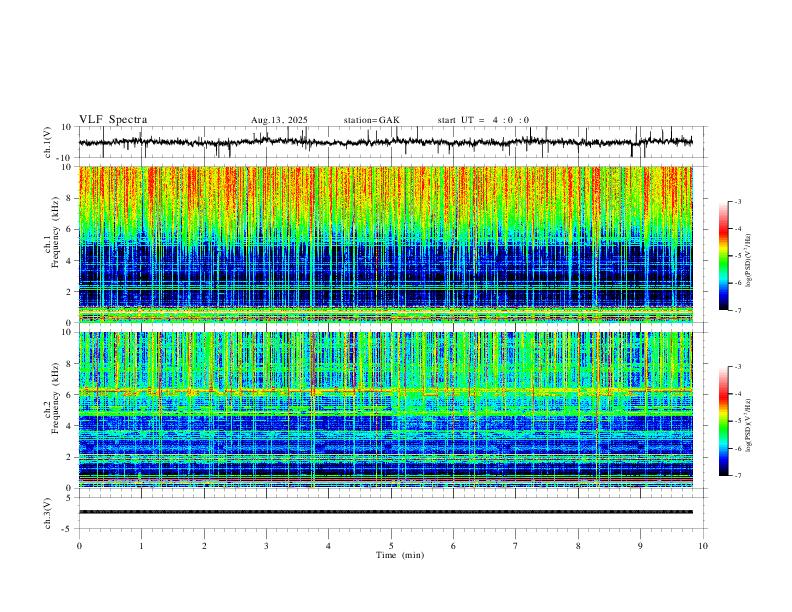
Task: Click the ch.2 'Frequency (kHz)' axis label
Action: tap(56, 398)
